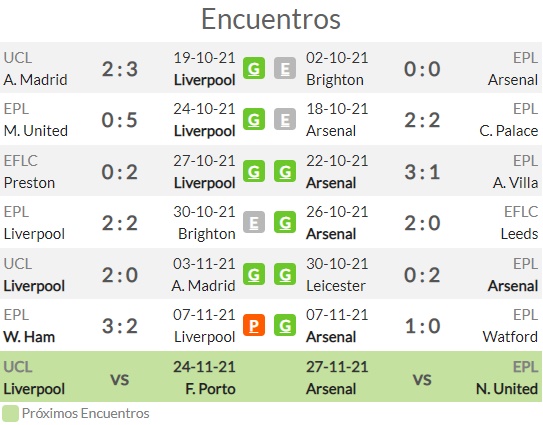Click the F. Porto upcoming opponent name
The height and width of the screenshot is (425, 543).
(x=211, y=389)
